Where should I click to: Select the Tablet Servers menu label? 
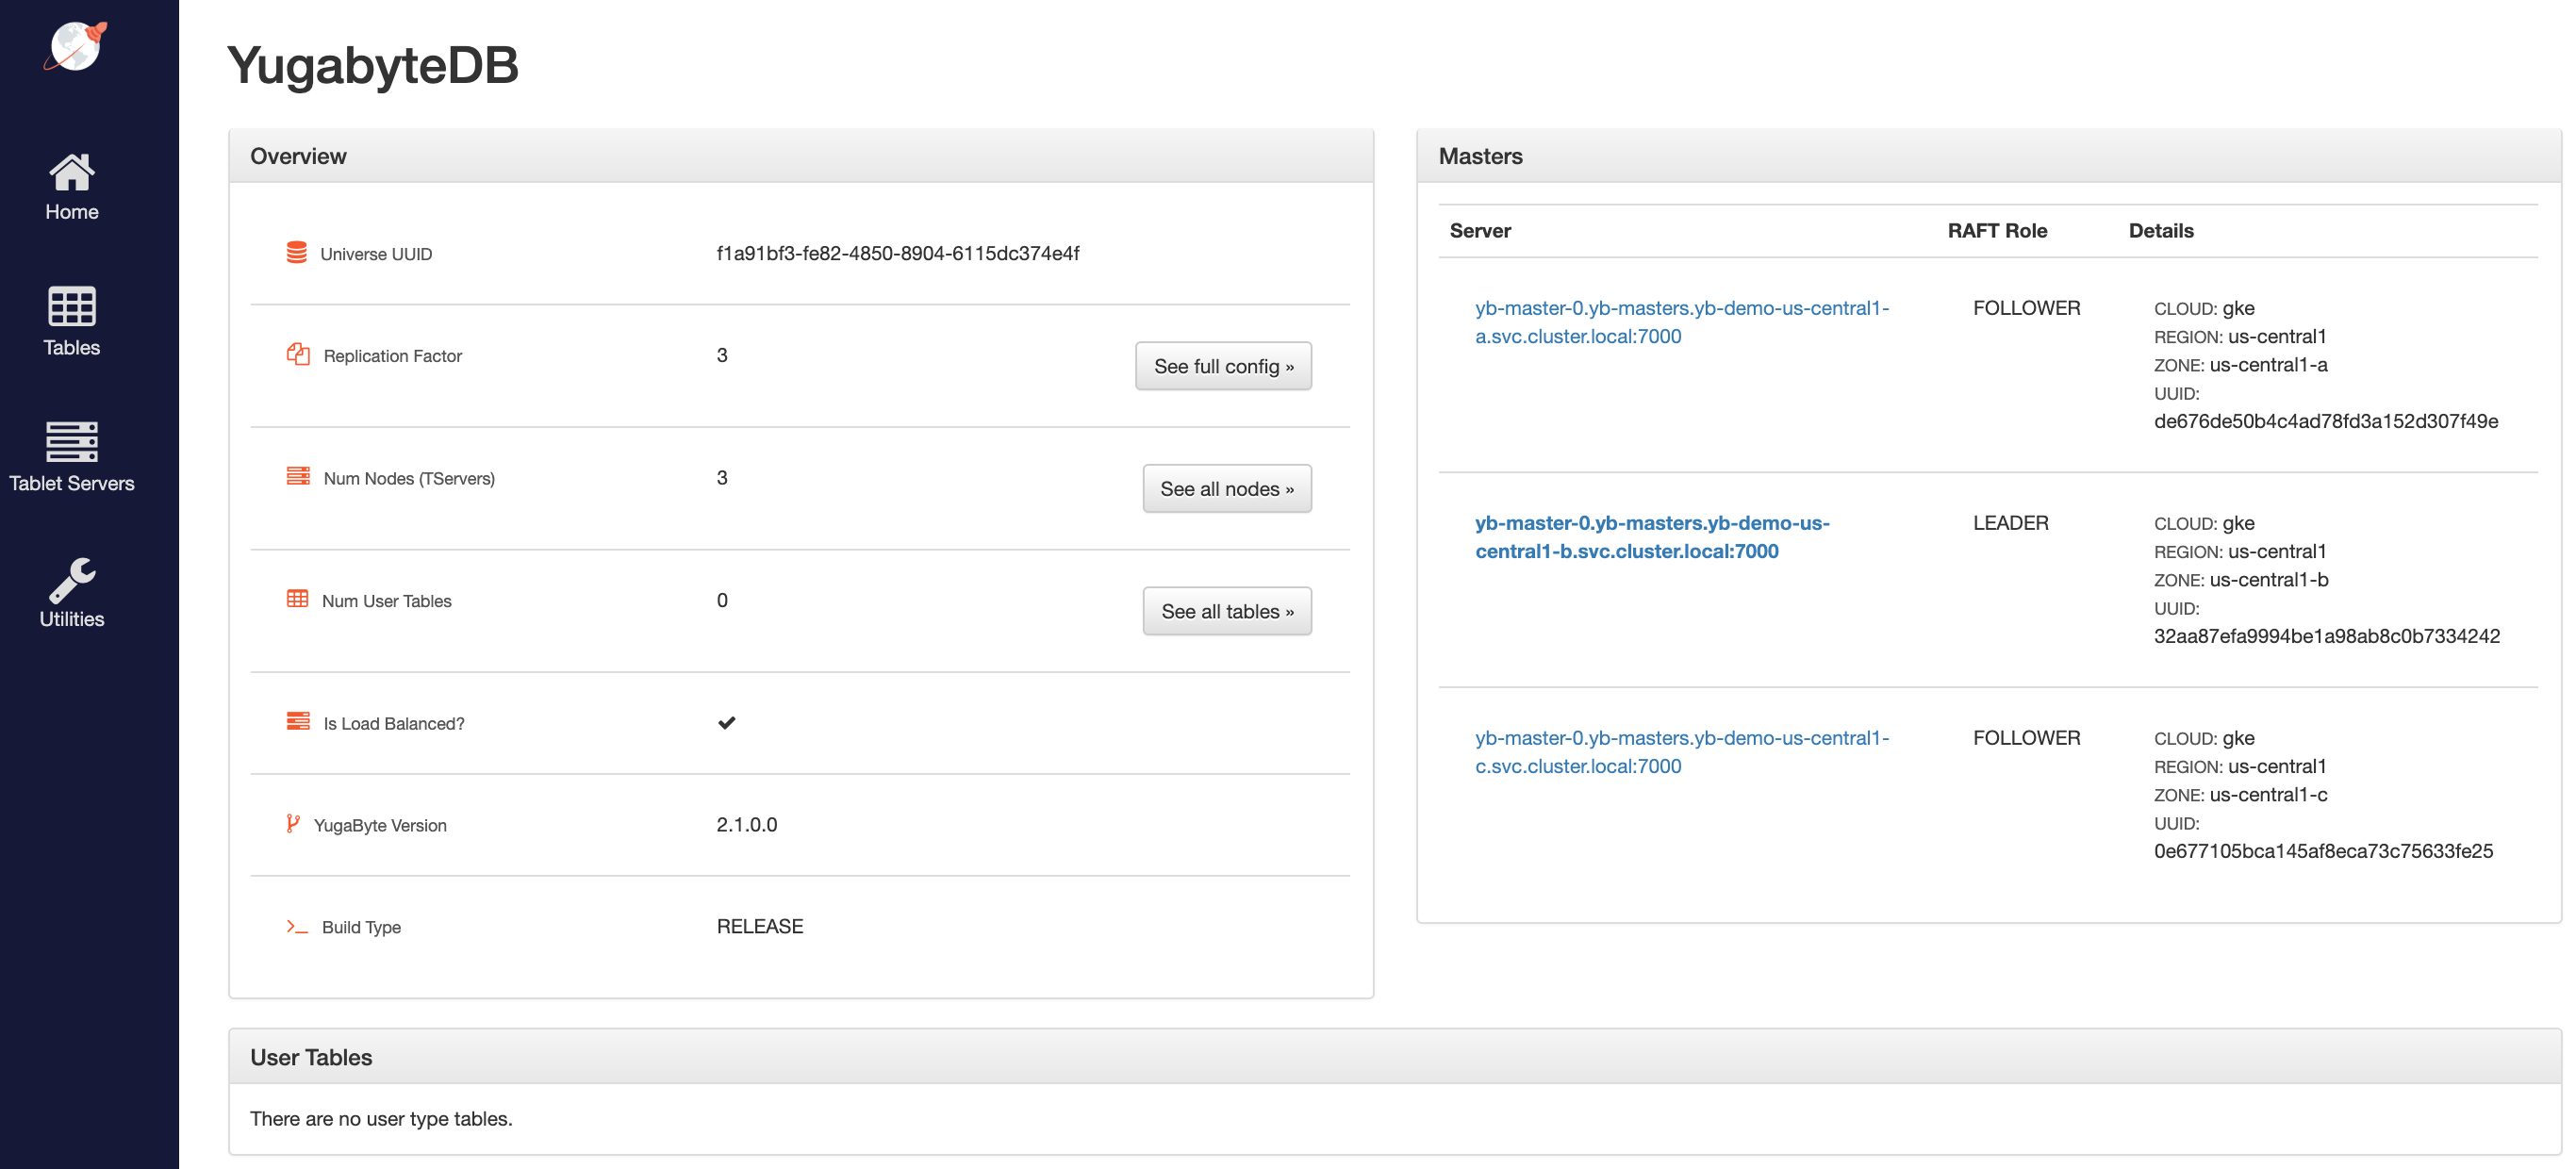click(x=72, y=483)
